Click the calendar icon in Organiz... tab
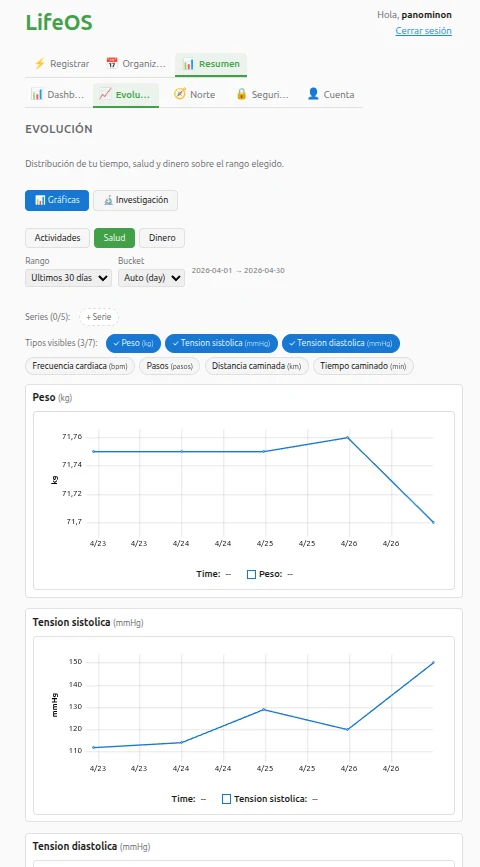Image resolution: width=480 pixels, height=867 pixels. (x=112, y=64)
